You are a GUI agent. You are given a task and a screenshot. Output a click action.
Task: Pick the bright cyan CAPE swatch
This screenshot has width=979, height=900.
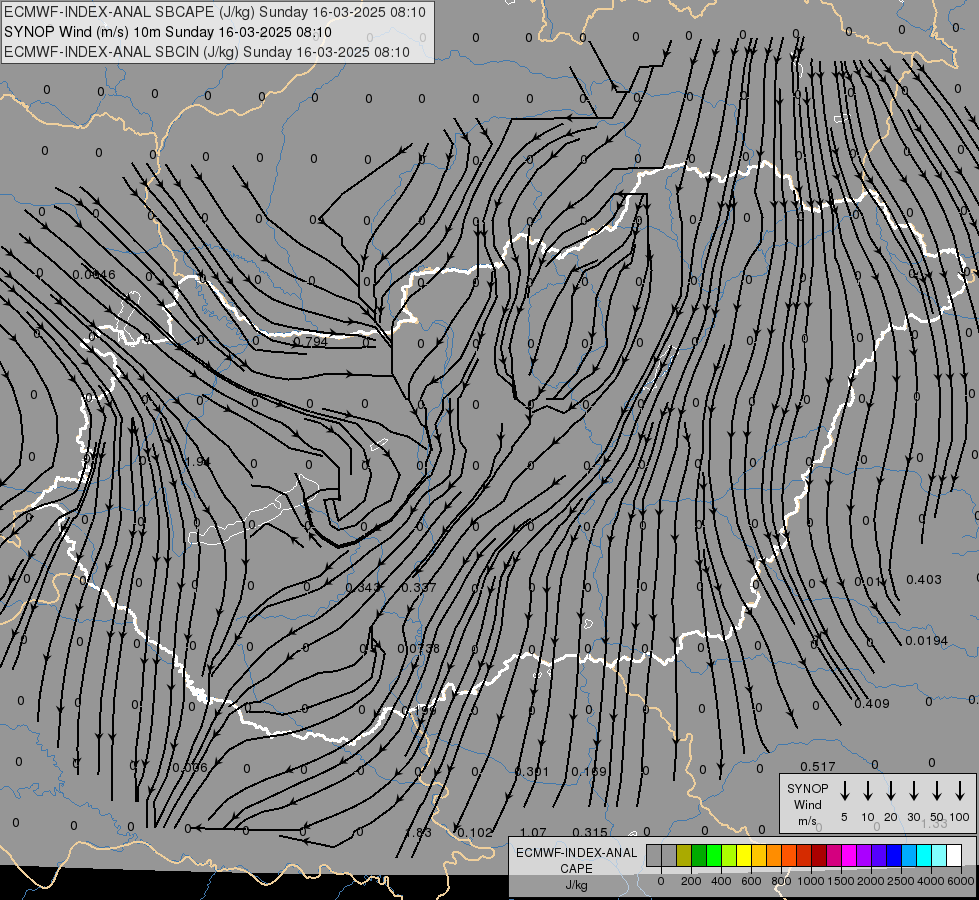pyautogui.click(x=923, y=855)
